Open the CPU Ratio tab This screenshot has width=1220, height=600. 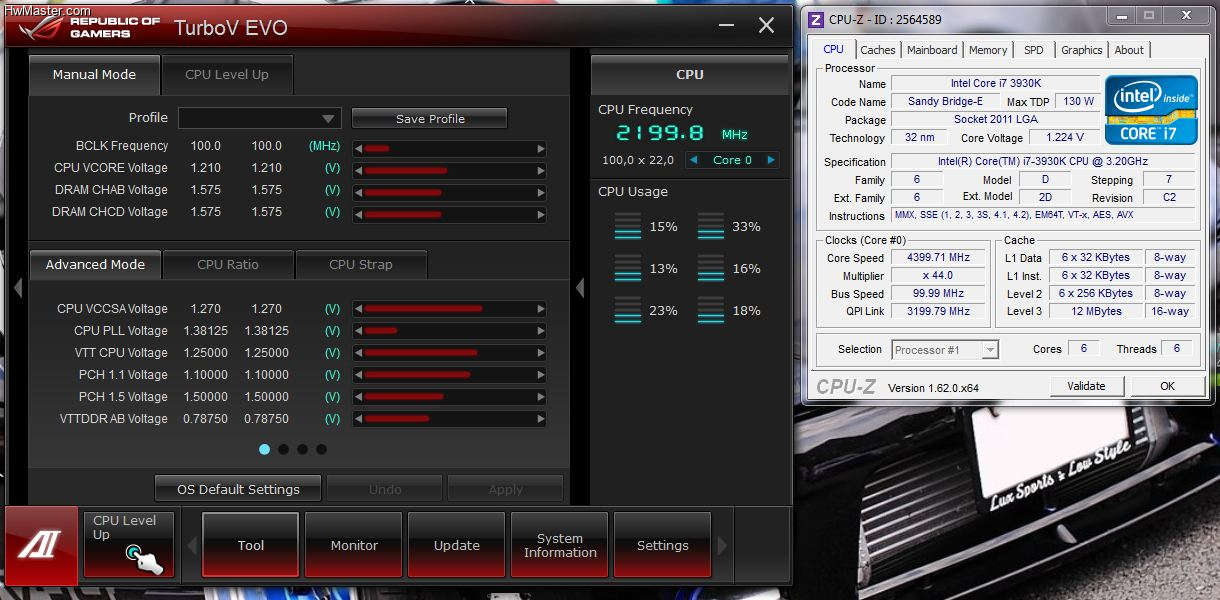(228, 265)
